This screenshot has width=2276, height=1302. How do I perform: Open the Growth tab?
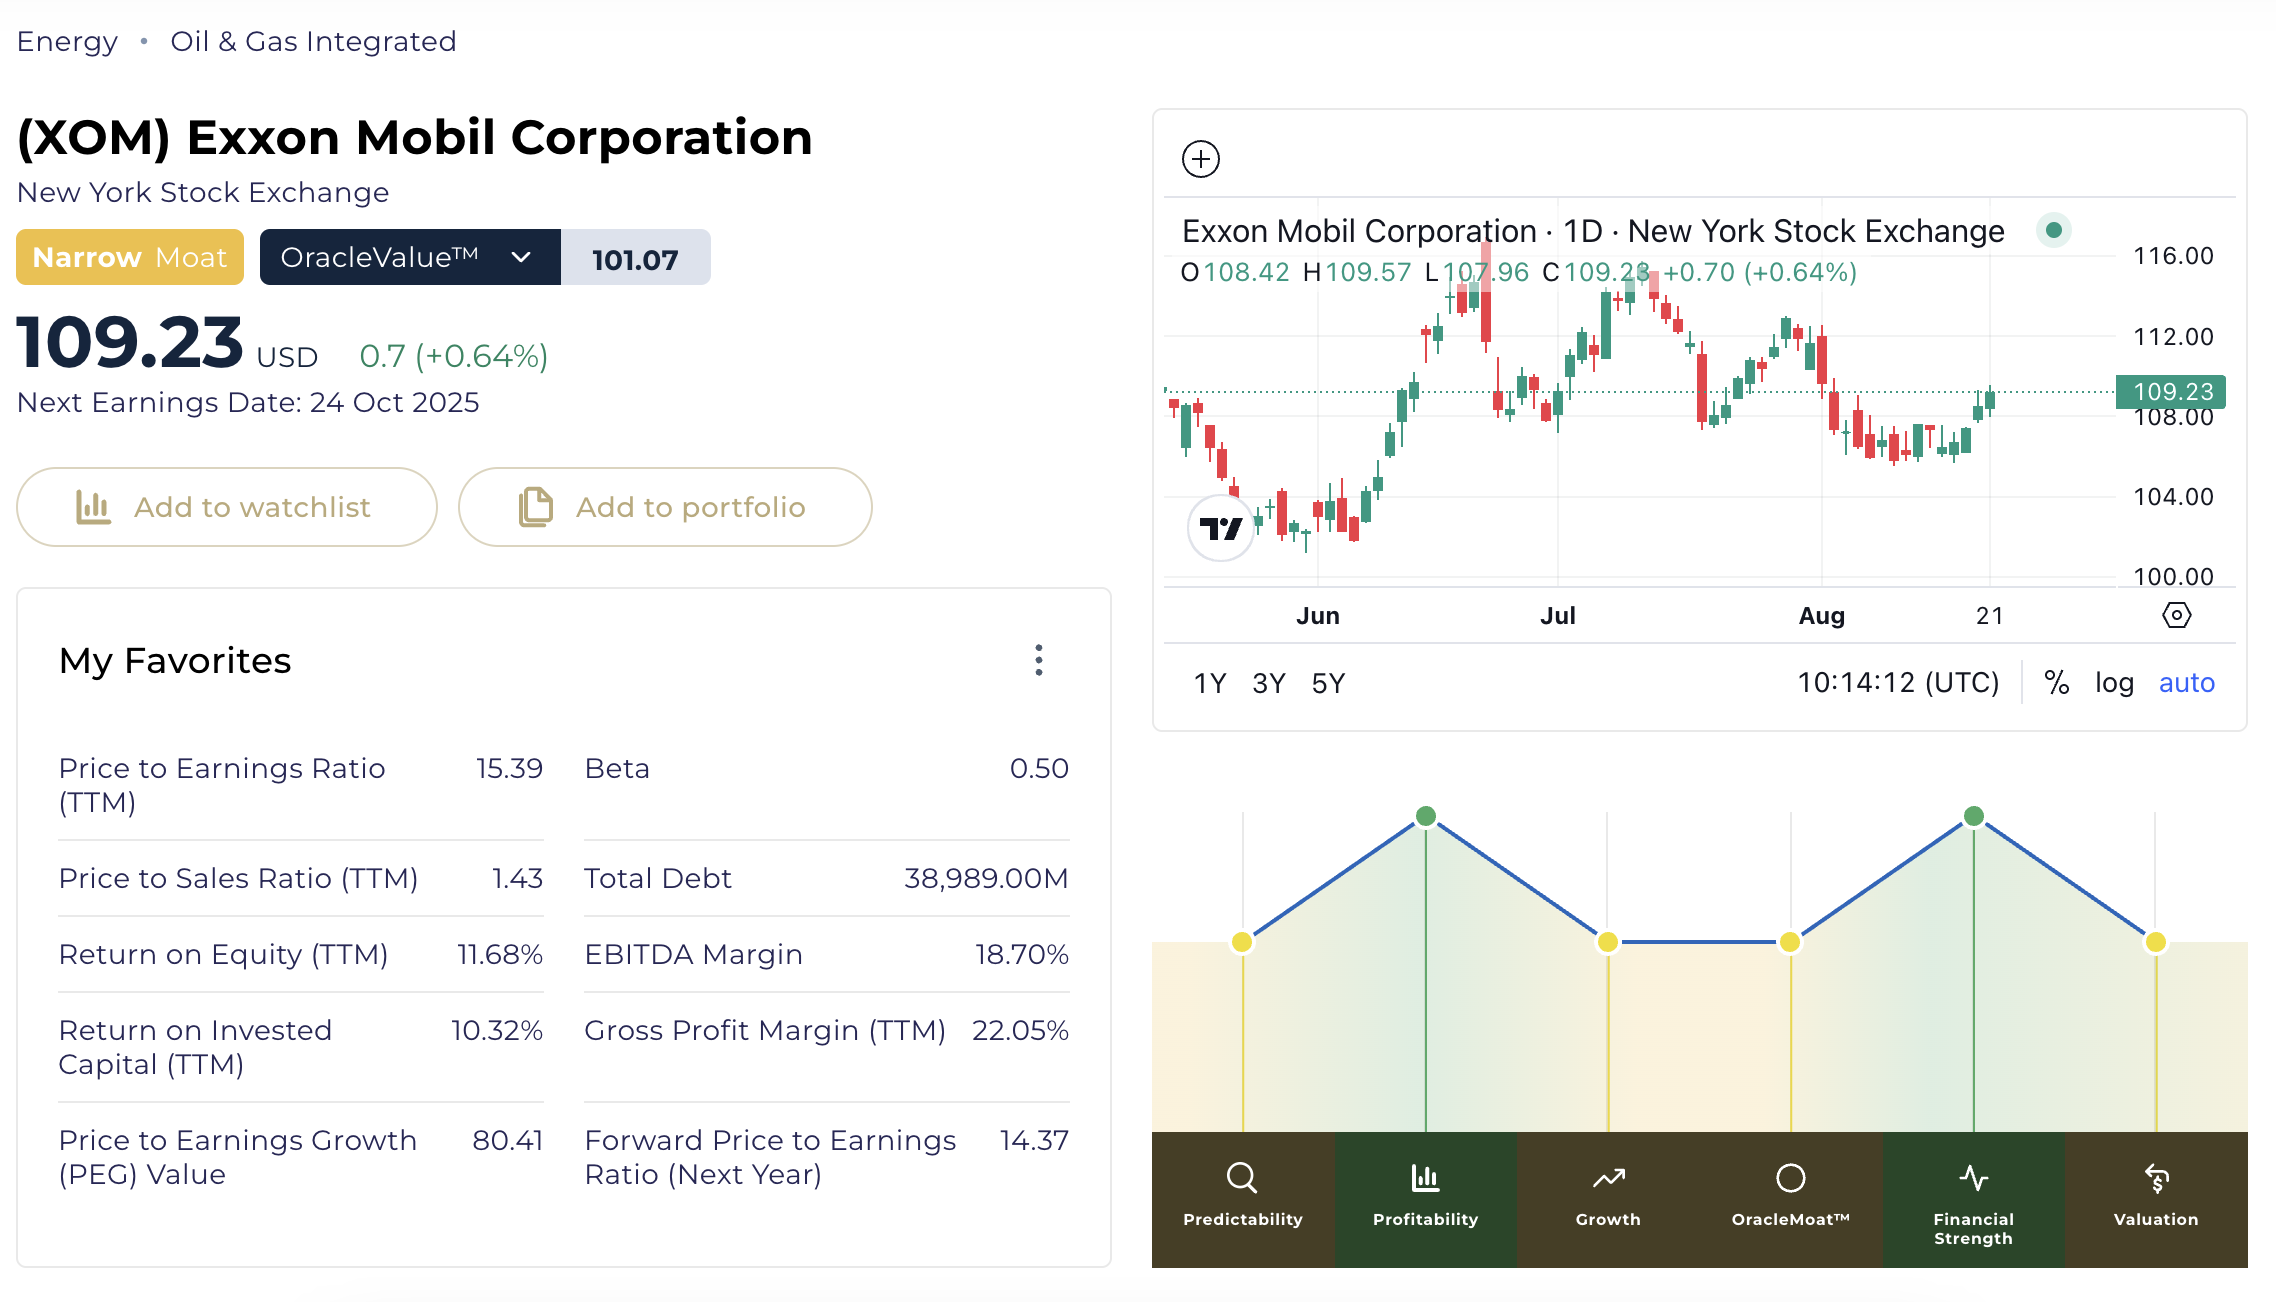pos(1608,1200)
